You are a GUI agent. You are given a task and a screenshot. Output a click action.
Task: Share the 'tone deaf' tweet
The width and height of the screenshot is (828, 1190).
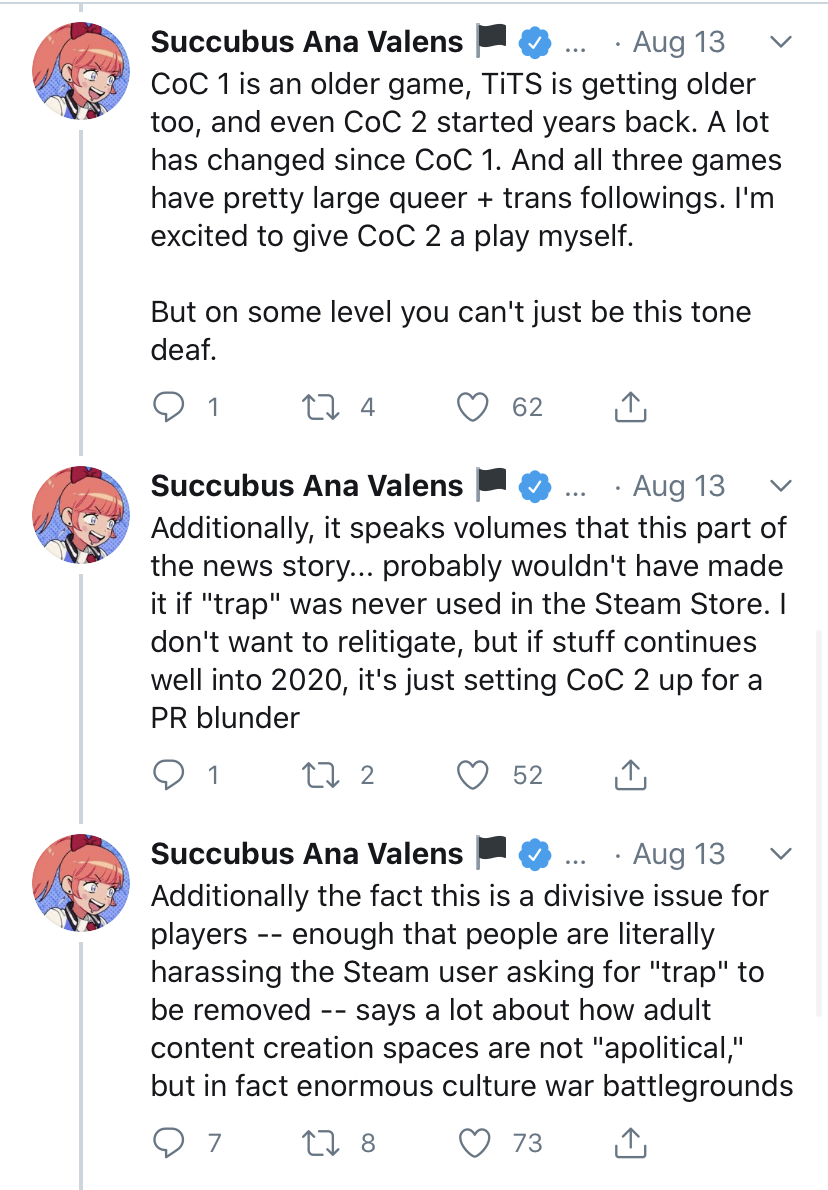click(x=627, y=407)
